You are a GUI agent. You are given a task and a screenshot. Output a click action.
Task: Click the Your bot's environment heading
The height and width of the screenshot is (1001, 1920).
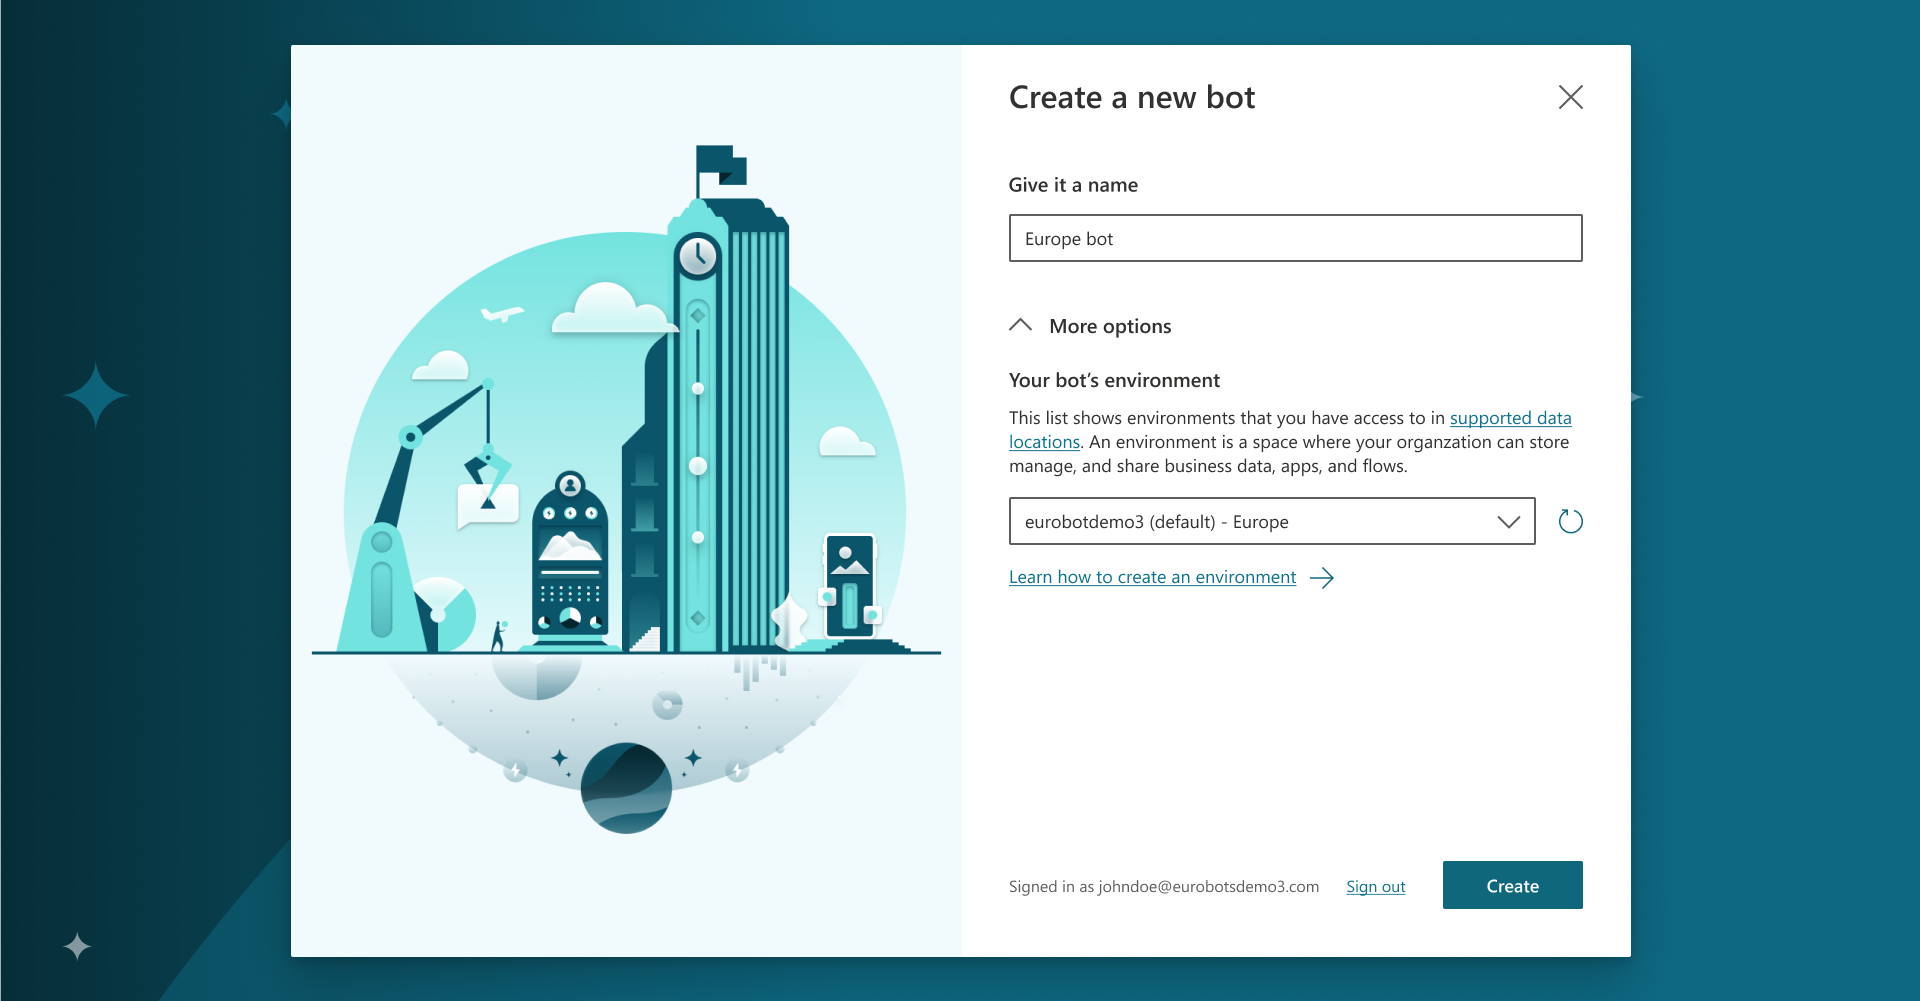[1114, 380]
